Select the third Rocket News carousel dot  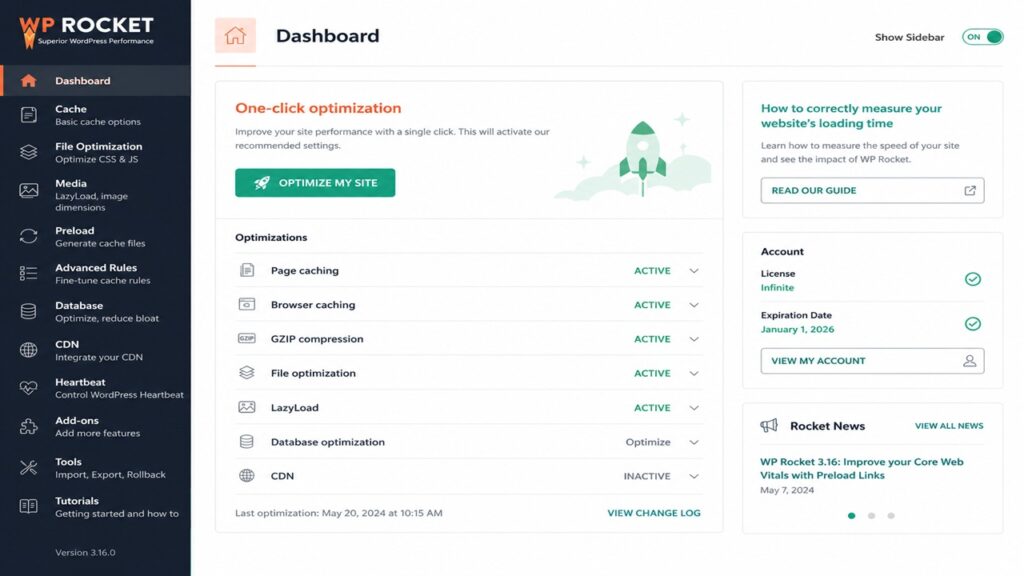(x=891, y=516)
